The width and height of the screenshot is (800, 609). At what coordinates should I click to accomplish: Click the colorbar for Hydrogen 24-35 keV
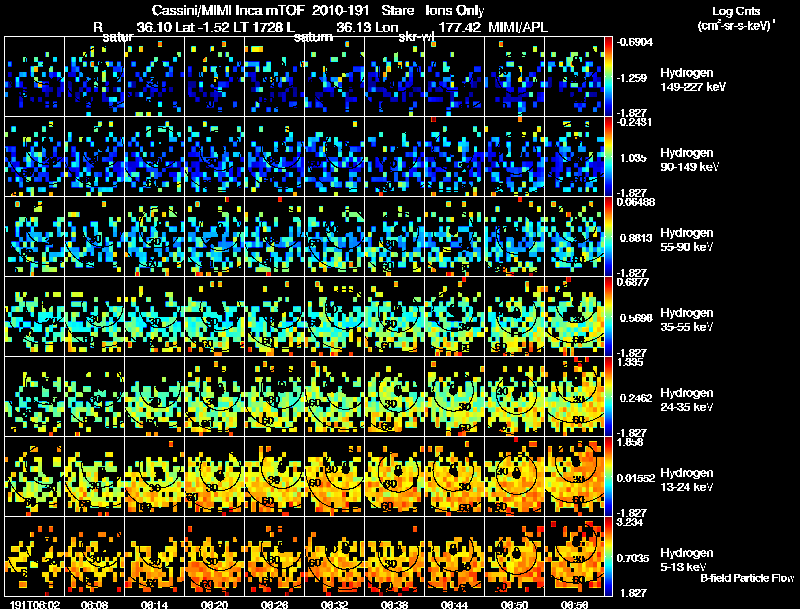tap(608, 396)
